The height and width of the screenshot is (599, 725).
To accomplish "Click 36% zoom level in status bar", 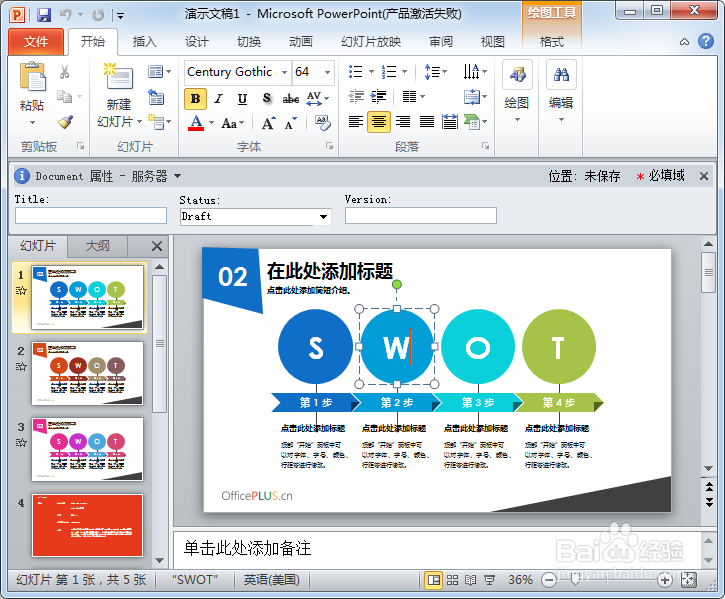I will pos(520,580).
